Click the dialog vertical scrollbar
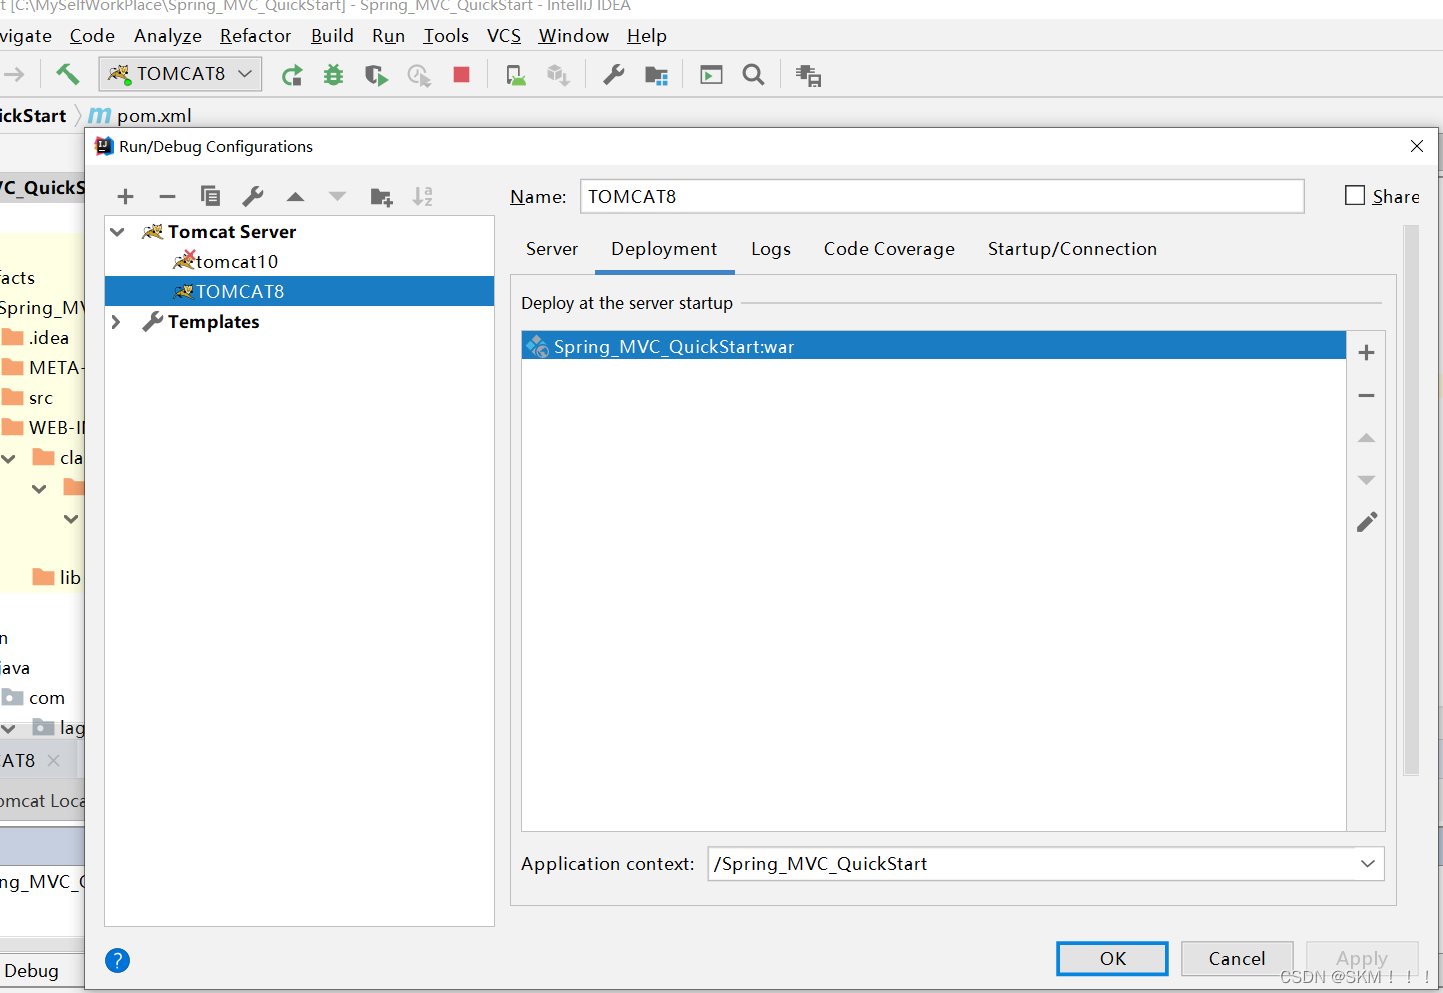The image size is (1443, 993). tap(1411, 500)
